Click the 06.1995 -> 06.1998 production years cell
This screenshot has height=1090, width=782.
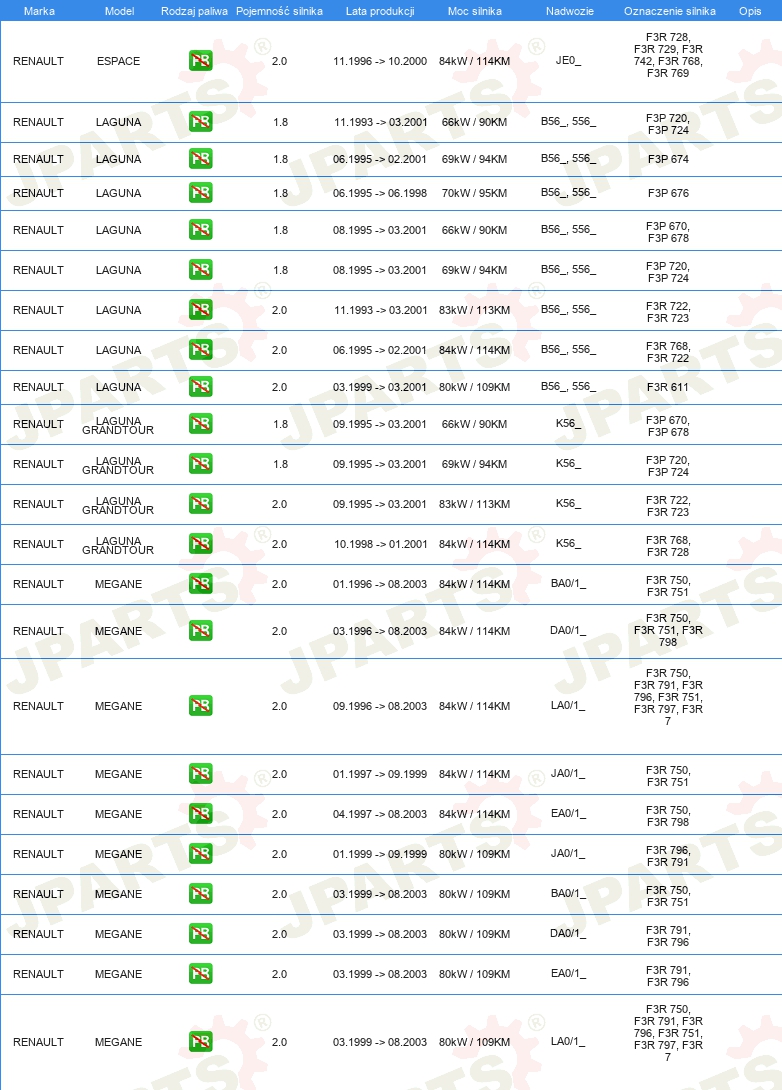pos(380,193)
